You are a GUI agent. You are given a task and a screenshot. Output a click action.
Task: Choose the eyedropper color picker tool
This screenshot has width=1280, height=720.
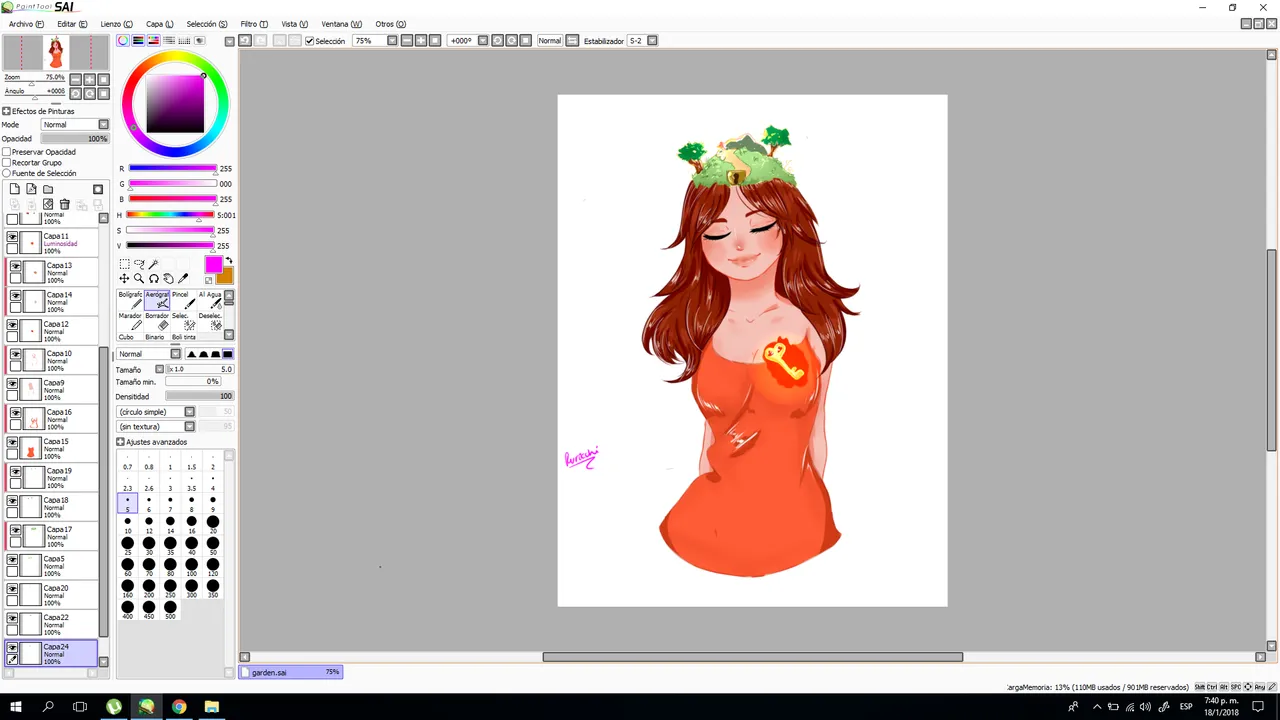(x=183, y=279)
